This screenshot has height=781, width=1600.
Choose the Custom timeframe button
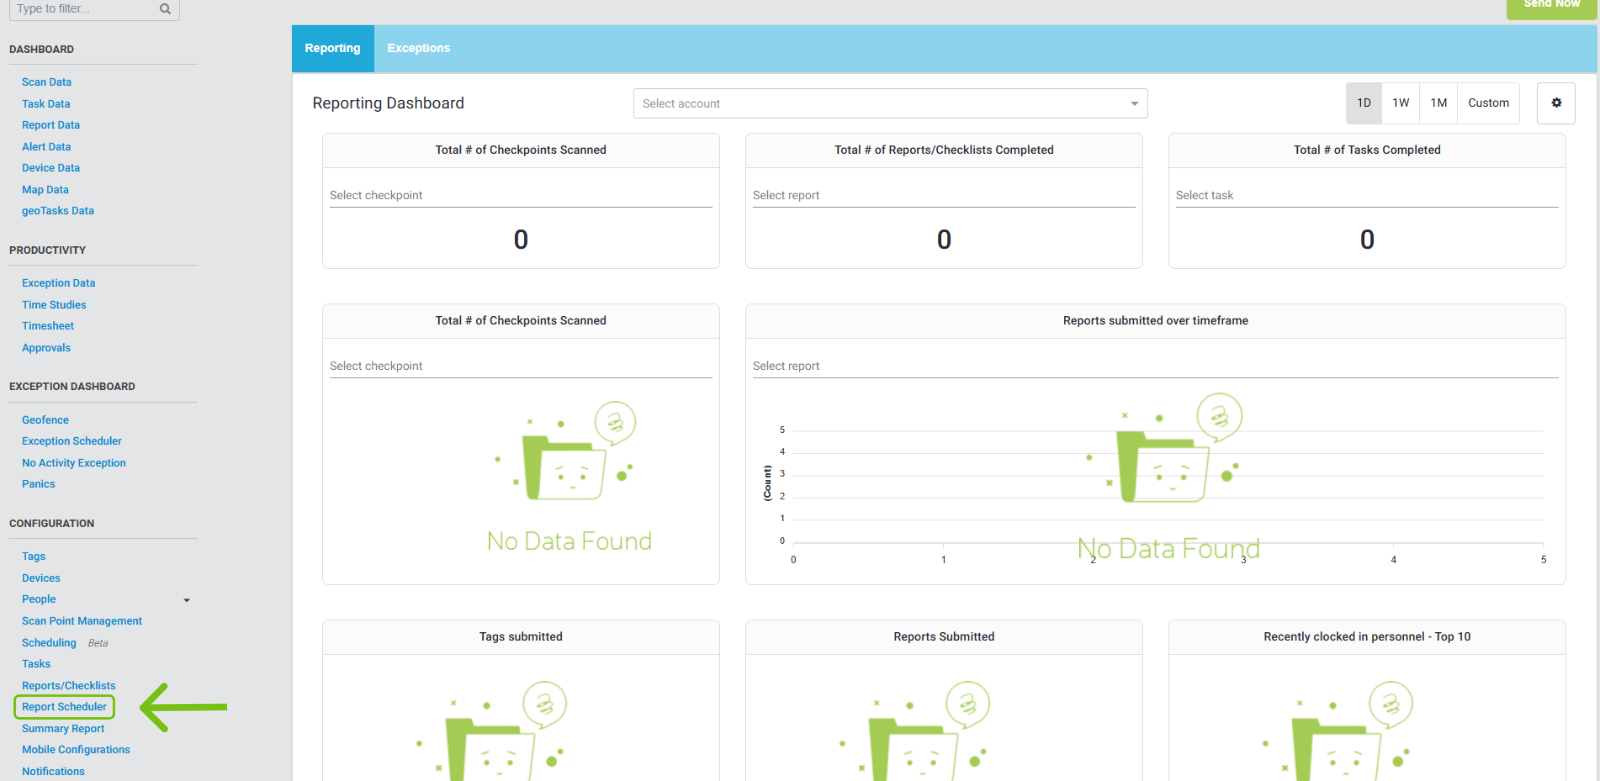pos(1488,103)
